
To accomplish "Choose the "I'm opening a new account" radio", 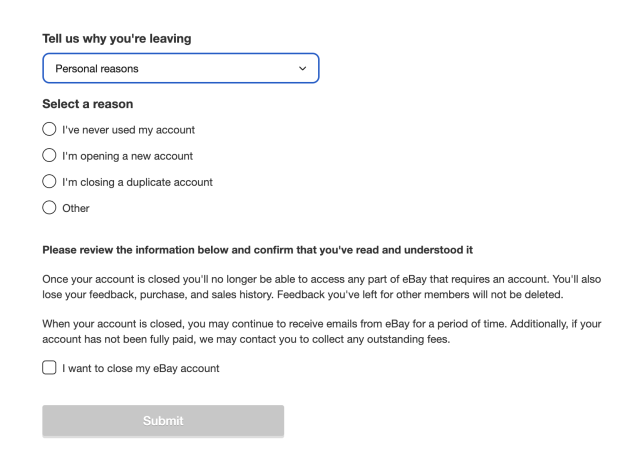I will [49, 155].
